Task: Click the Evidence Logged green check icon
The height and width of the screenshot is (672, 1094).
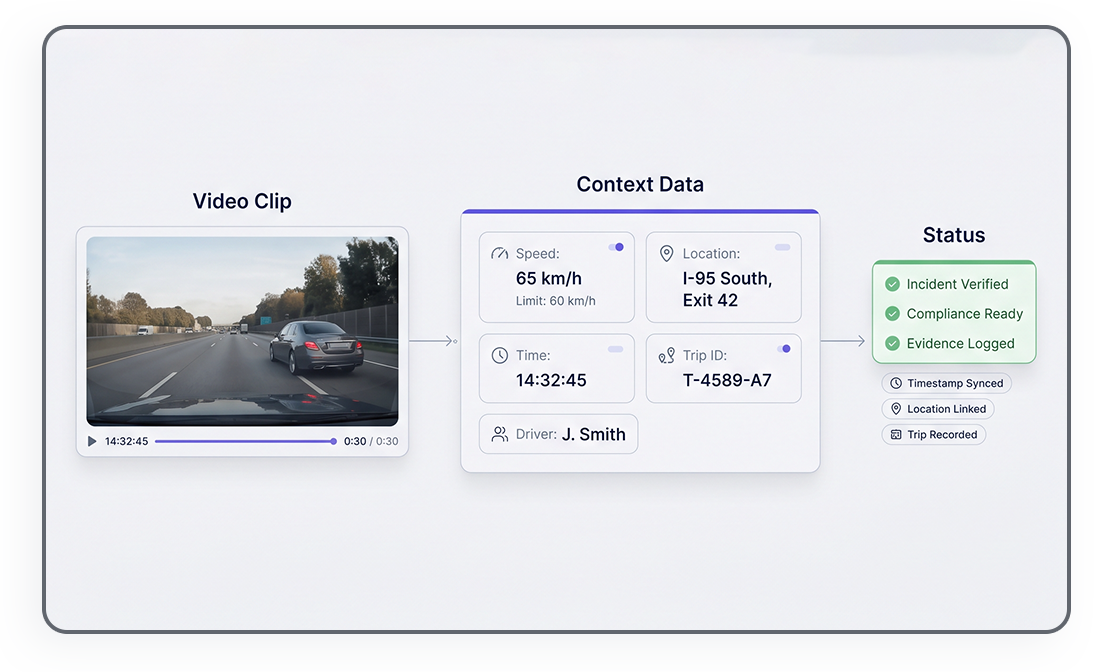Action: (x=892, y=343)
